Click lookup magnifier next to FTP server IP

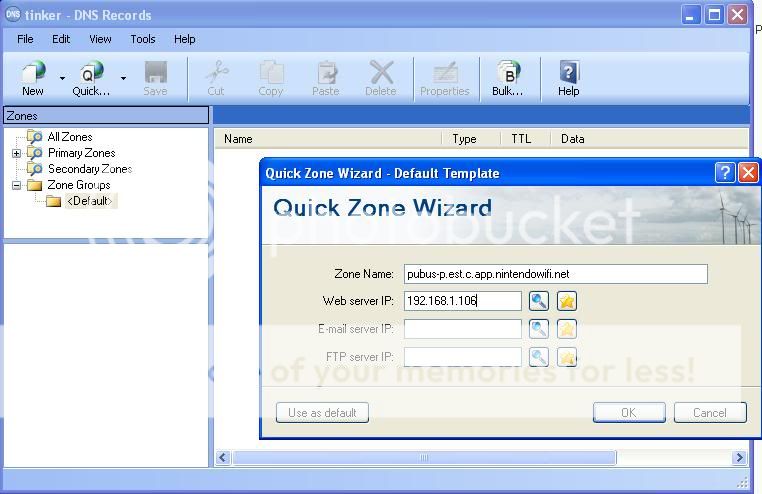[x=538, y=357]
